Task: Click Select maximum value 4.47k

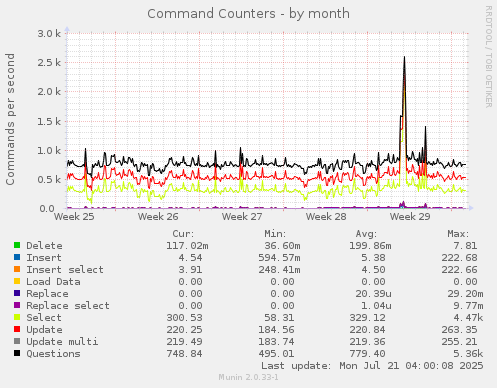Action: (468, 318)
